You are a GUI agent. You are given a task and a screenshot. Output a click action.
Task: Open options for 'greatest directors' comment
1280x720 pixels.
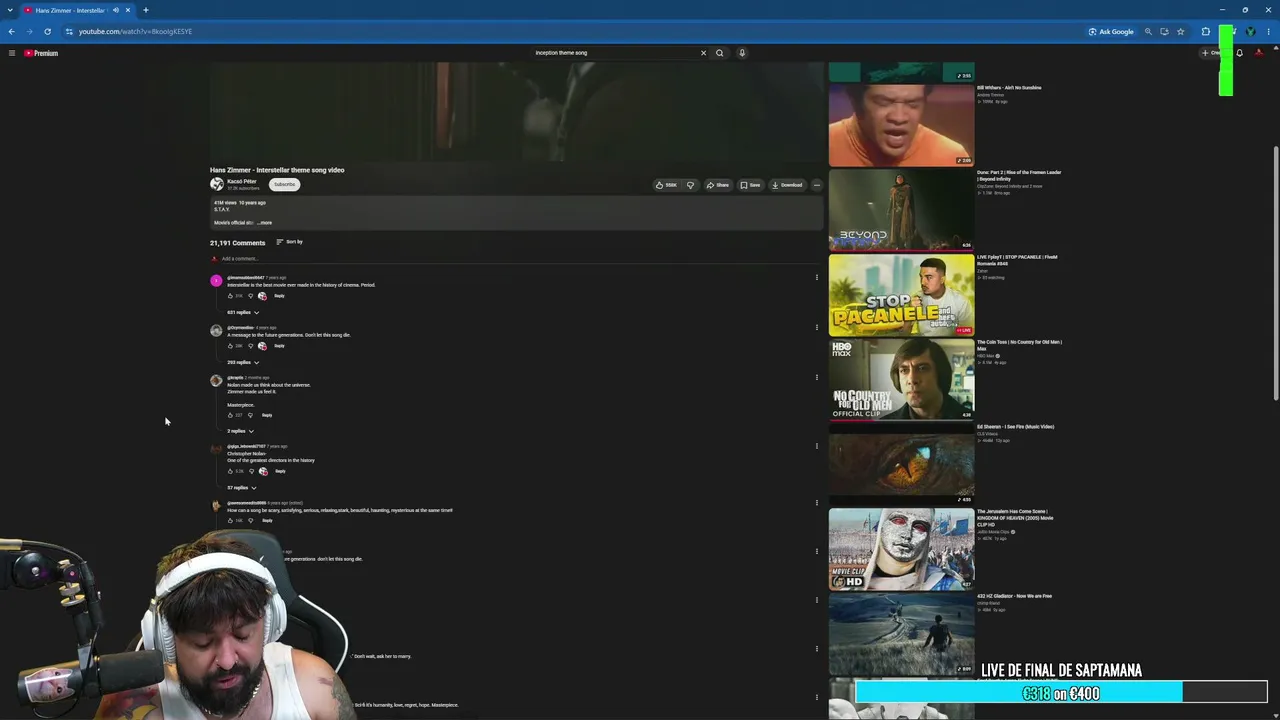point(816,446)
